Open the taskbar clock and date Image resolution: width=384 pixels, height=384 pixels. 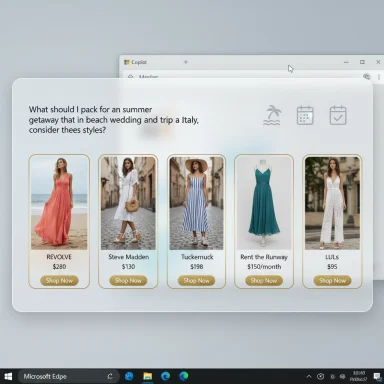pyautogui.click(x=358, y=376)
